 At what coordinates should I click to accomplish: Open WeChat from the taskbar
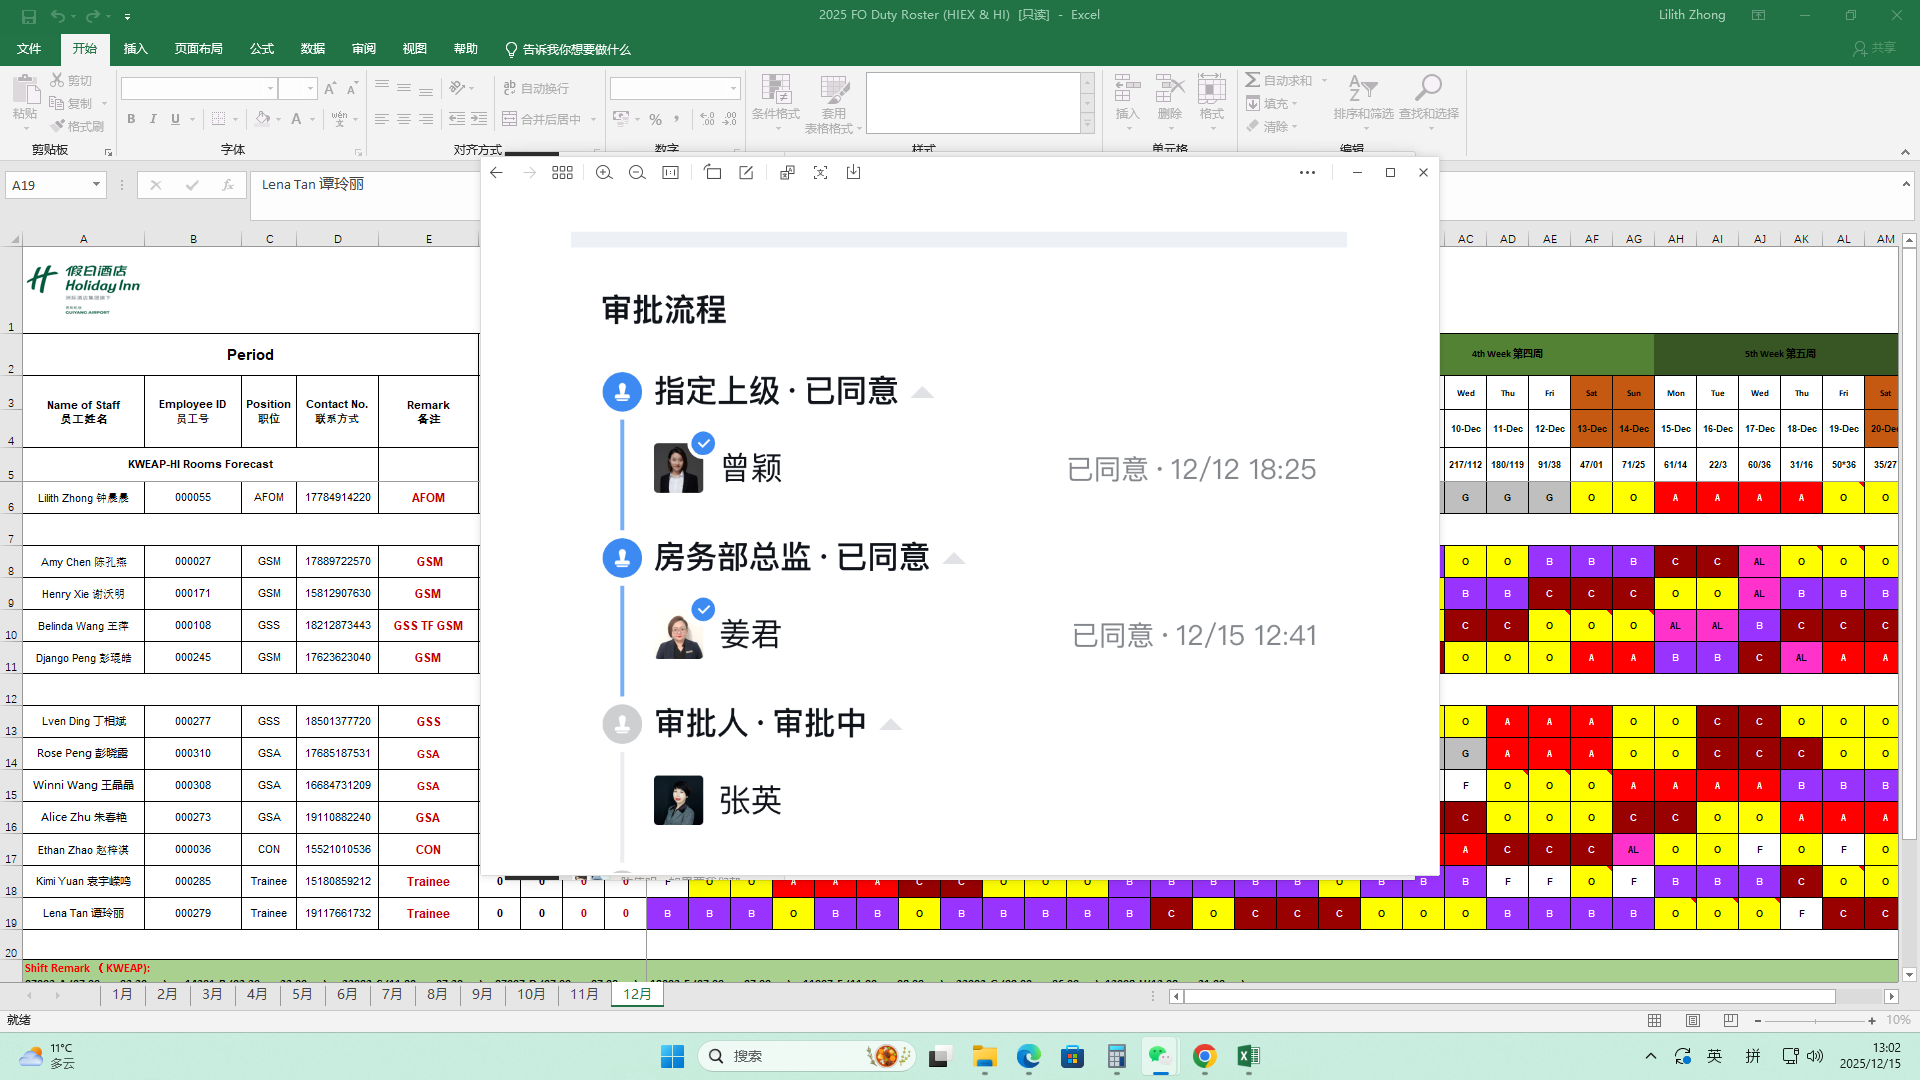(x=1159, y=1056)
